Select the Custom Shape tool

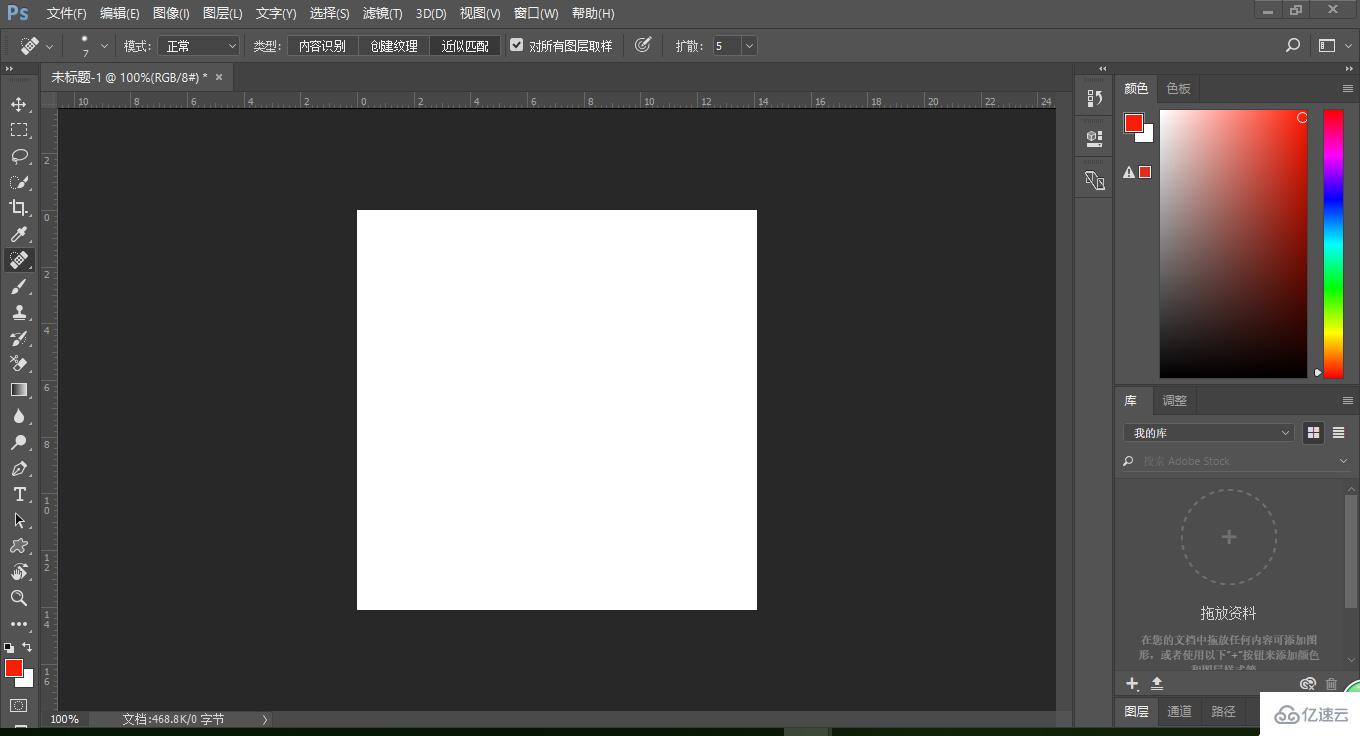pos(19,546)
